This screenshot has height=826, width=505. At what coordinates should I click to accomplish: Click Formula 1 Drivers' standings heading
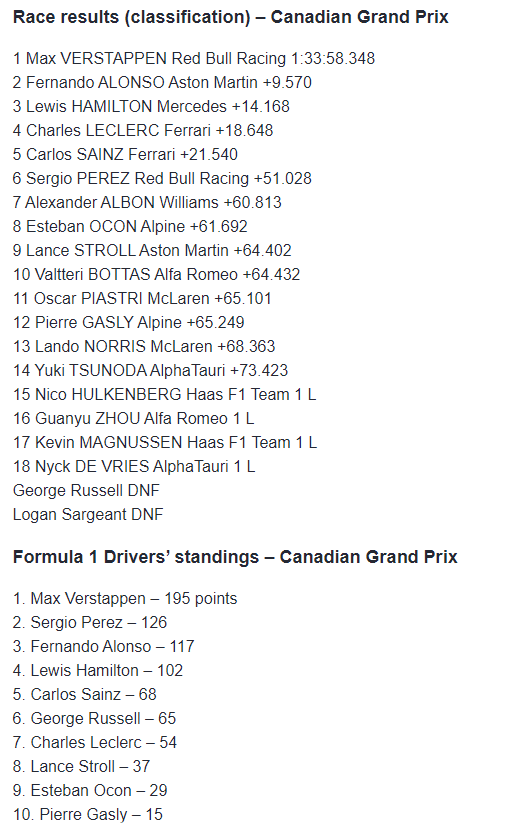(x=235, y=557)
